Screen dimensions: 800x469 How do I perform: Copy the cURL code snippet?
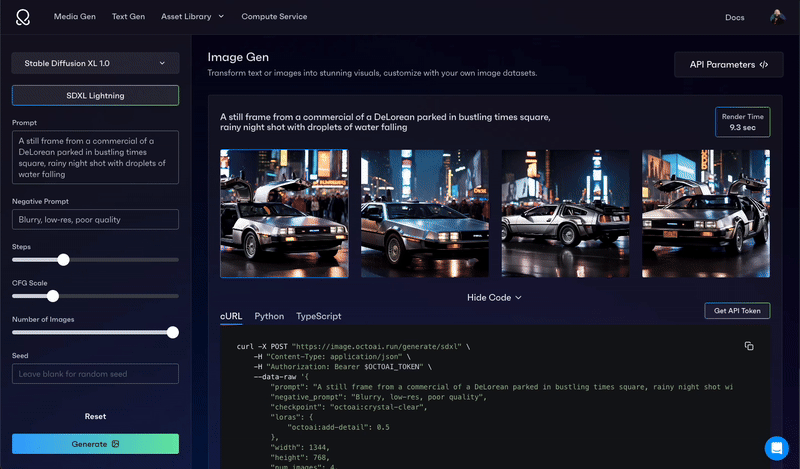point(749,346)
